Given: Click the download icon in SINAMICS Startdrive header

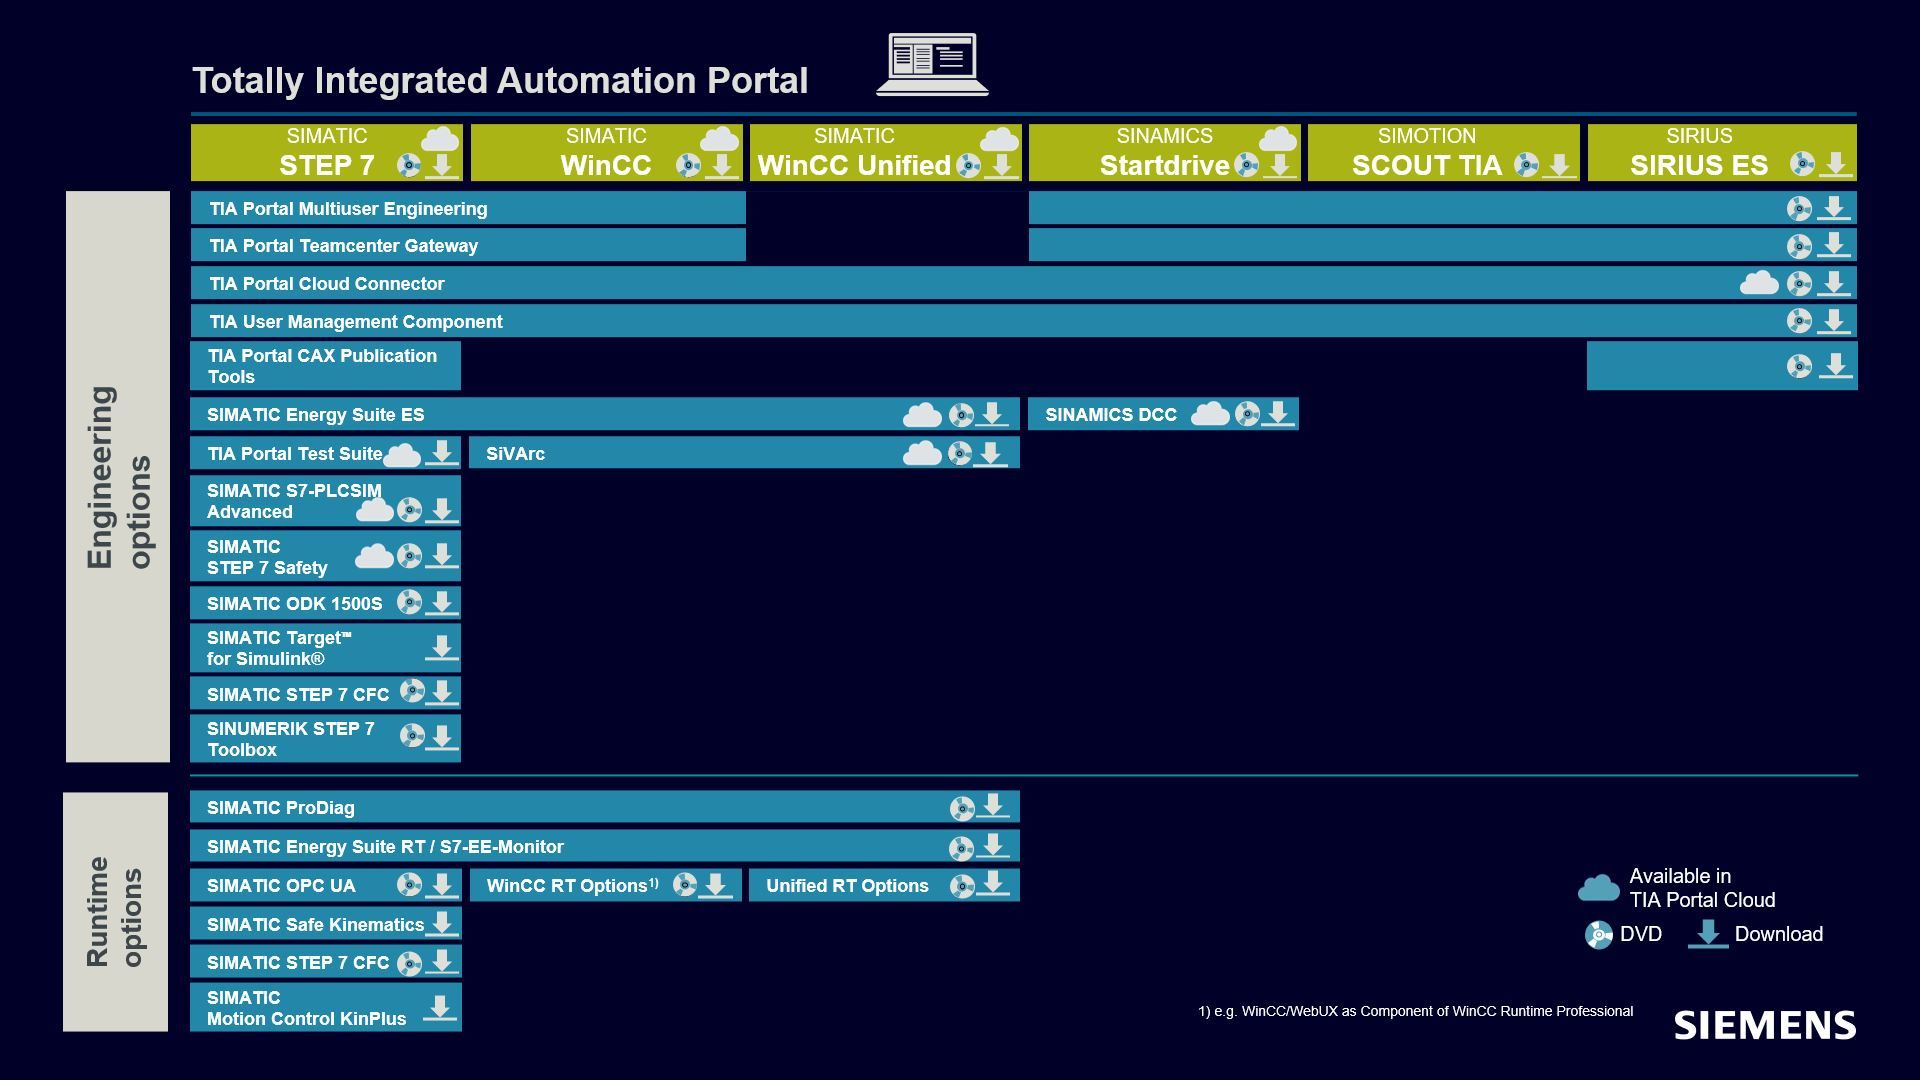Looking at the screenshot, I should 1279,166.
